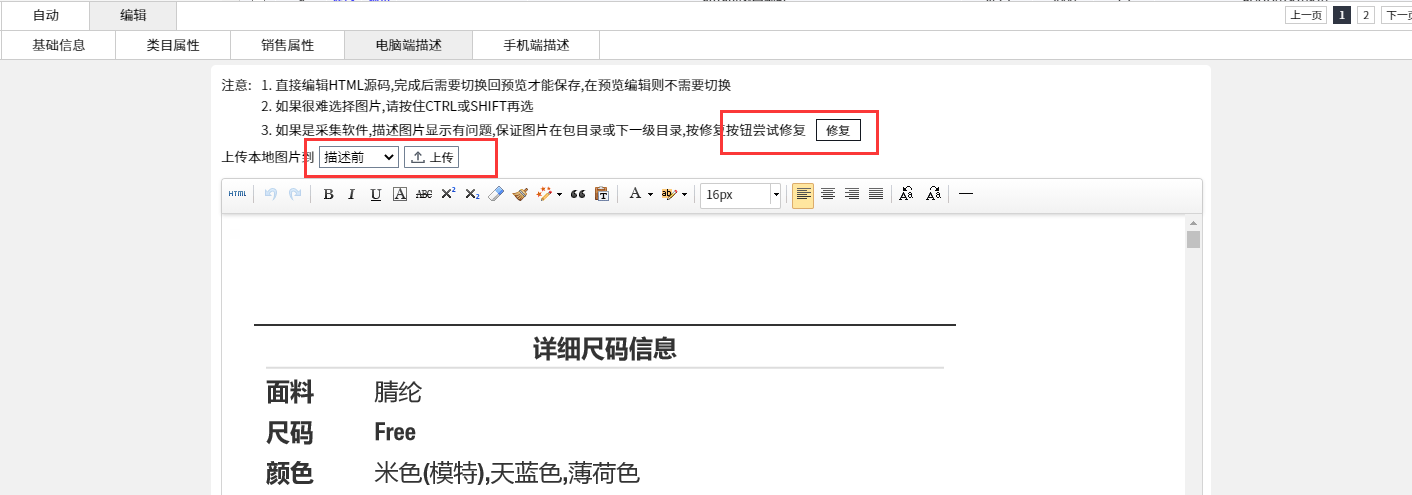Apply strikethrough to text
The image size is (1412, 495).
point(423,195)
